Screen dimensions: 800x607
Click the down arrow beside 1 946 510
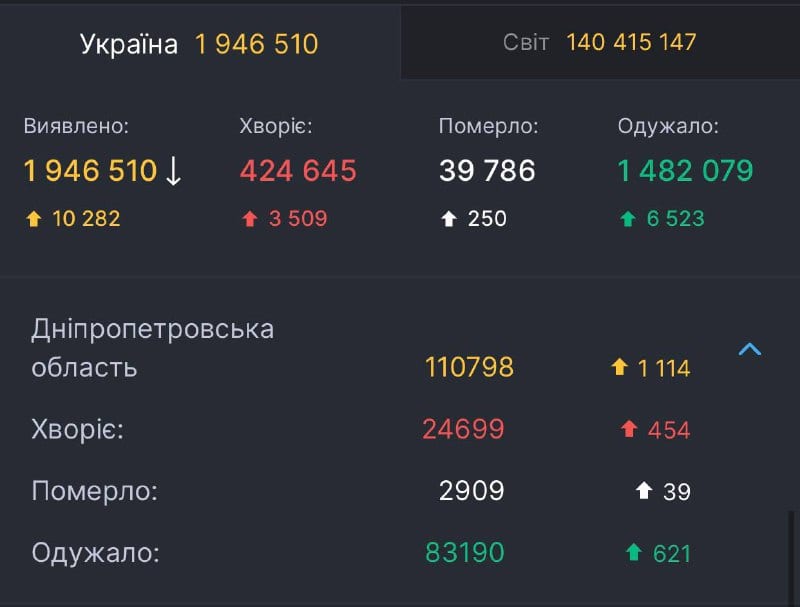[173, 171]
